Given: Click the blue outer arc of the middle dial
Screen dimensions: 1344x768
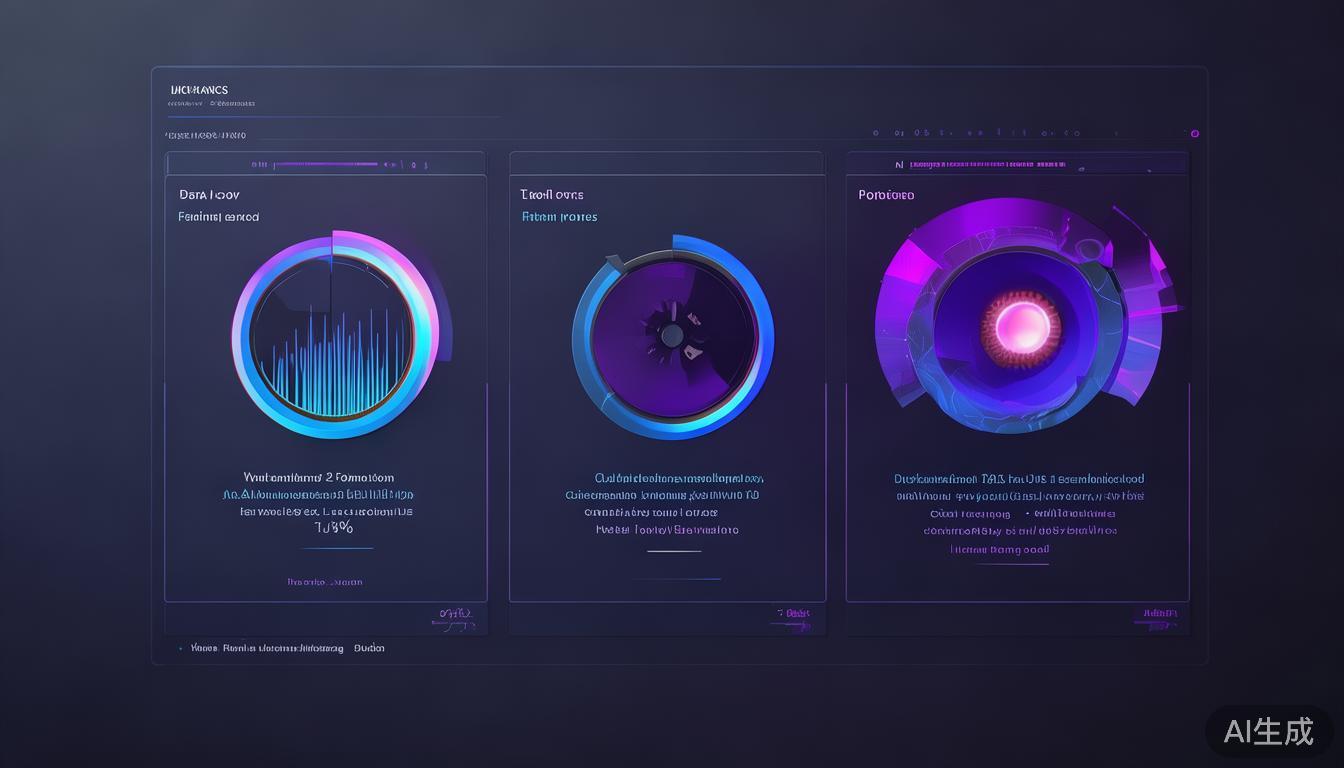Looking at the screenshot, I should pyautogui.click(x=758, y=300).
